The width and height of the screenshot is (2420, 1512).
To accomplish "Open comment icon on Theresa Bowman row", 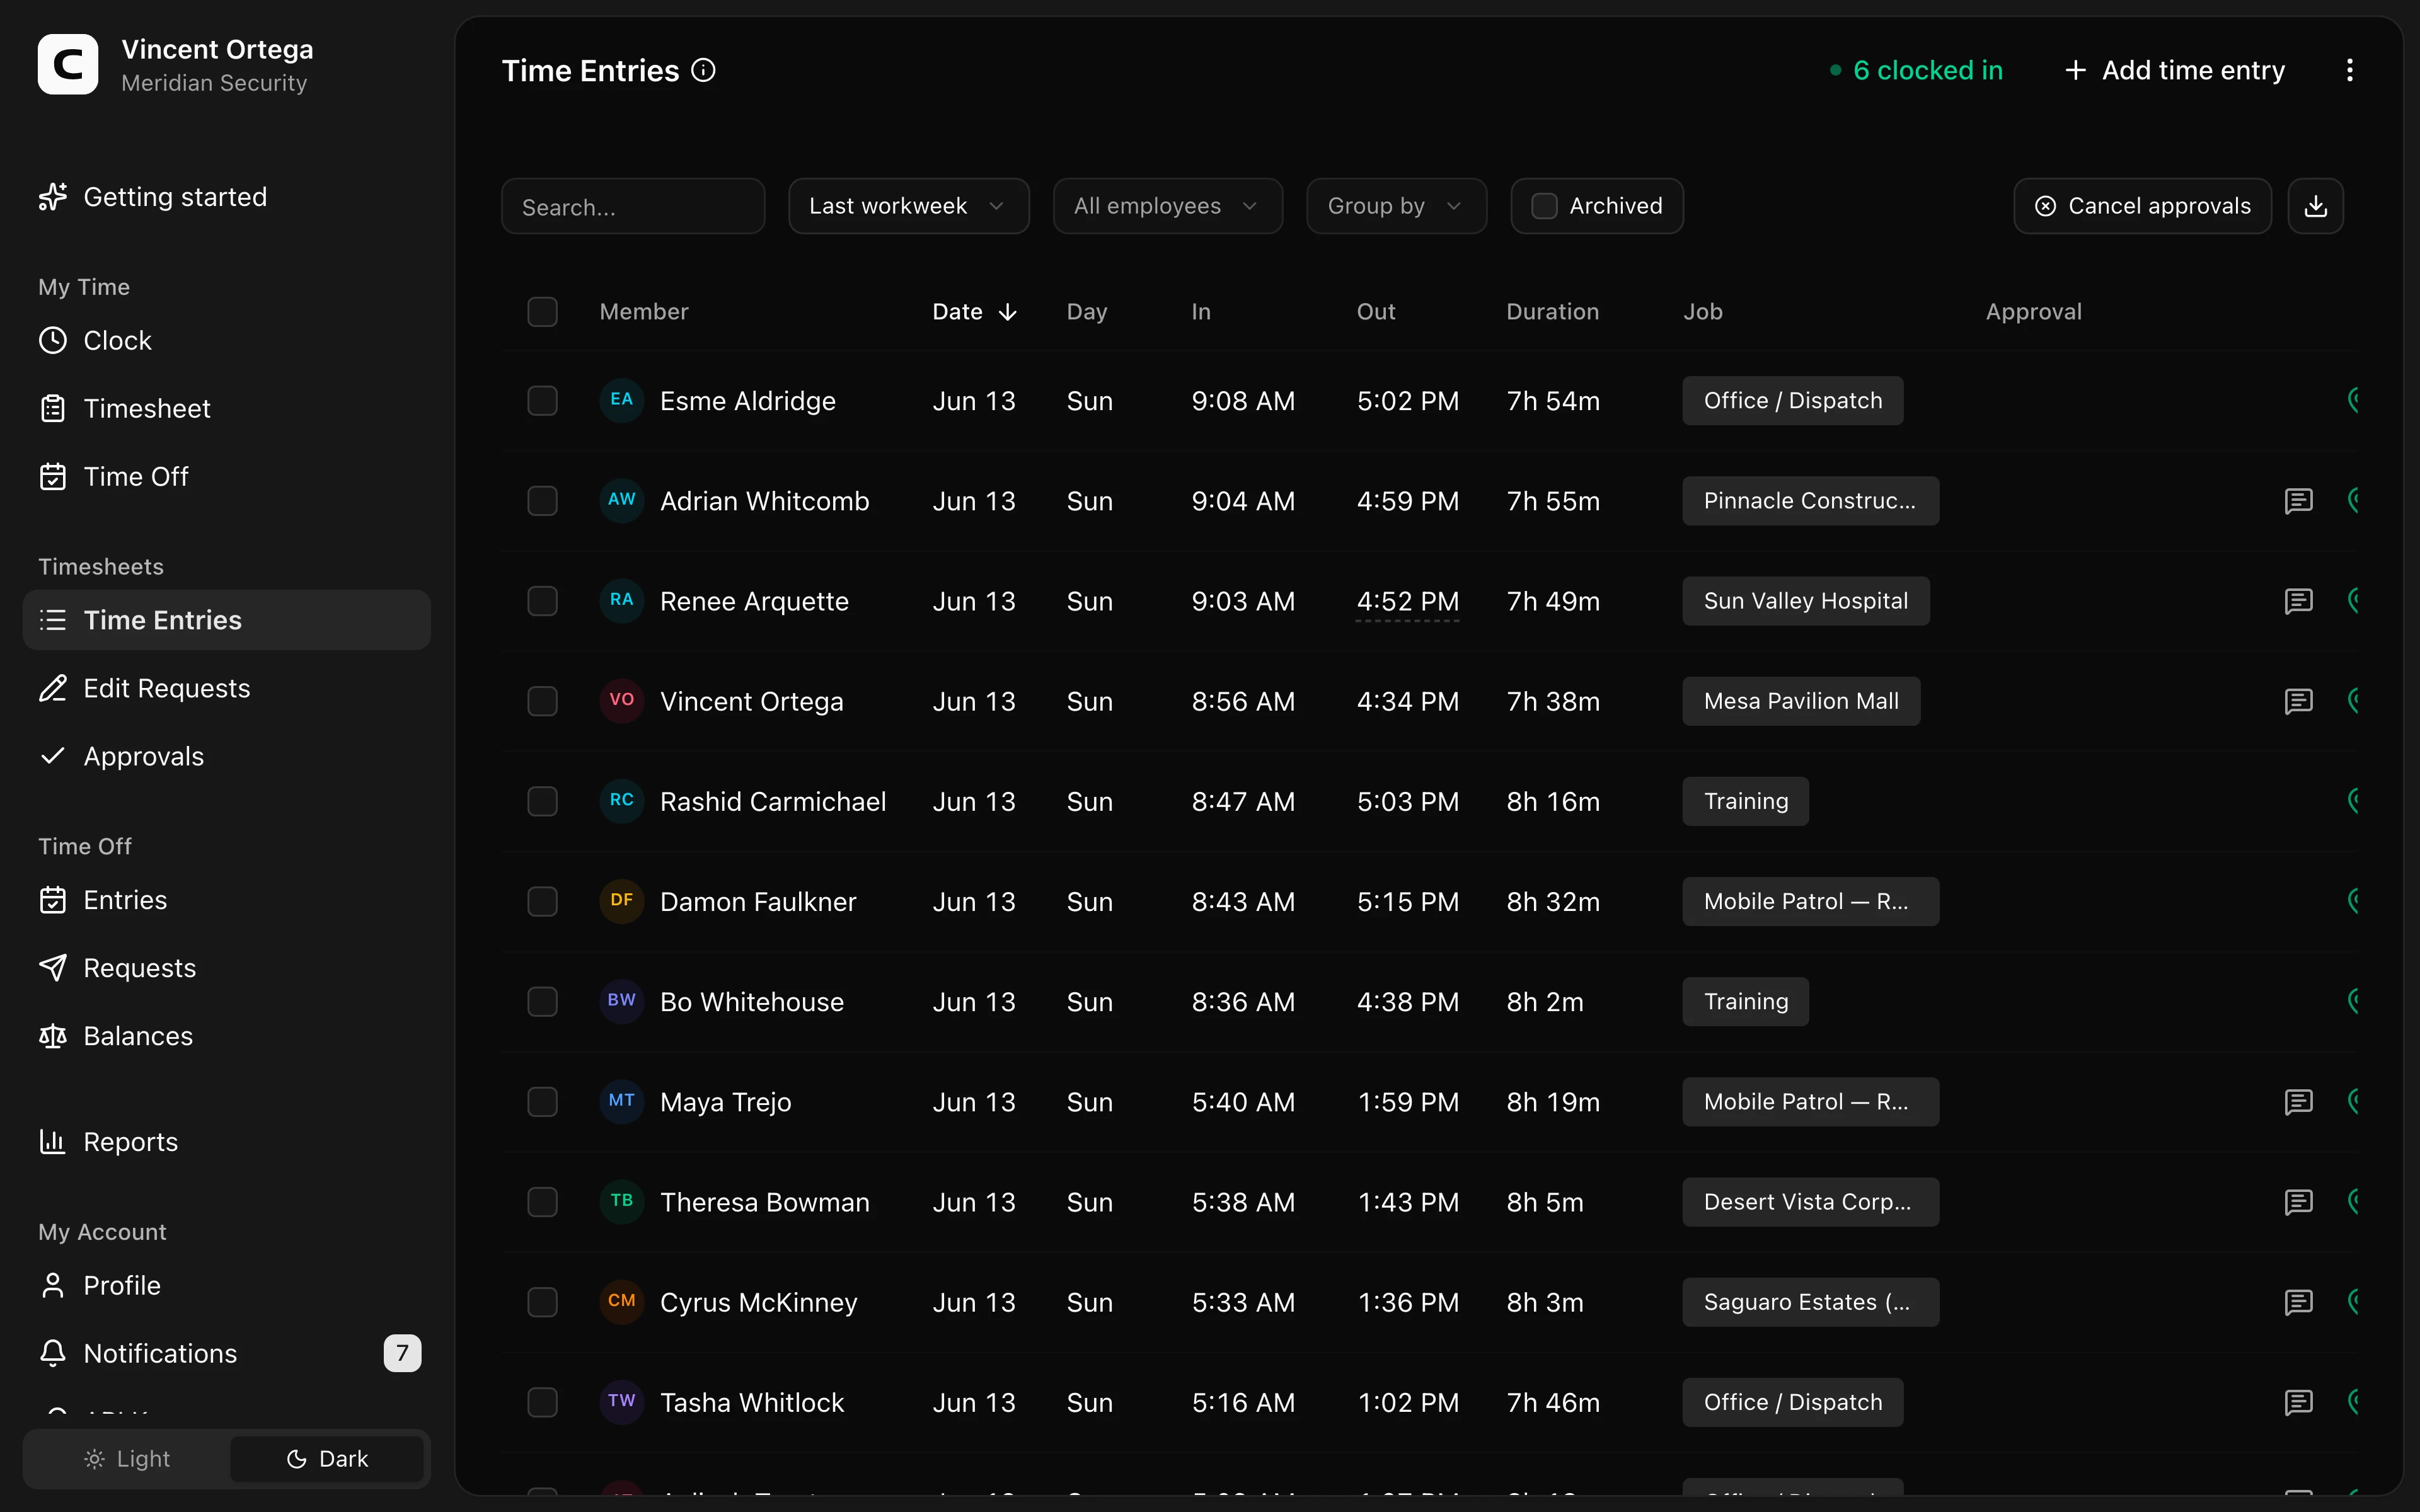I will [2298, 1202].
